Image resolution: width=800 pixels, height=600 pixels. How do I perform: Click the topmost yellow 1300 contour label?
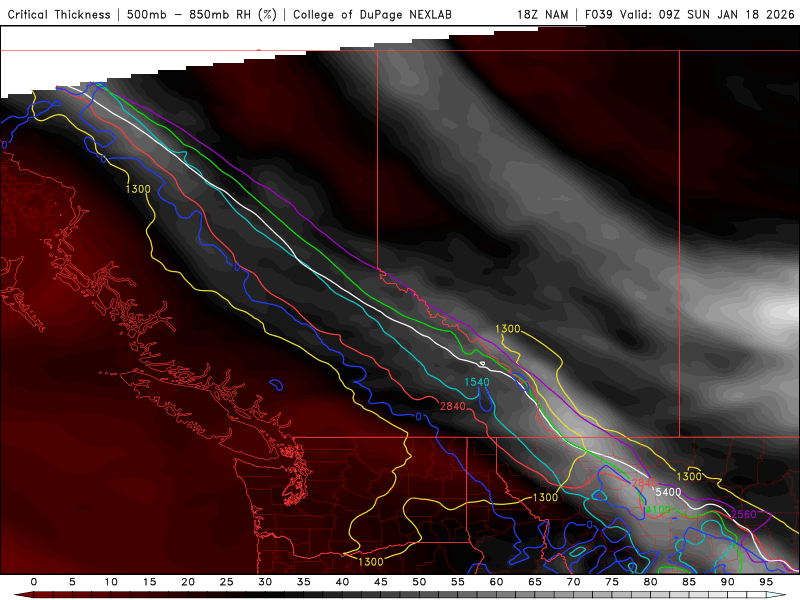pyautogui.click(x=138, y=189)
